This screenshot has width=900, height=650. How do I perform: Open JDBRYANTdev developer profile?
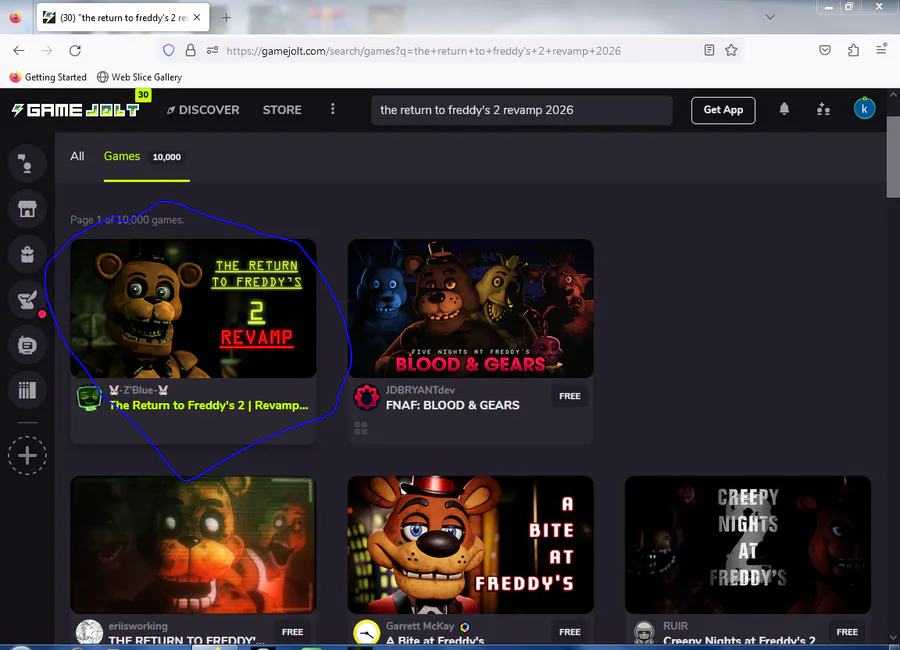click(420, 390)
